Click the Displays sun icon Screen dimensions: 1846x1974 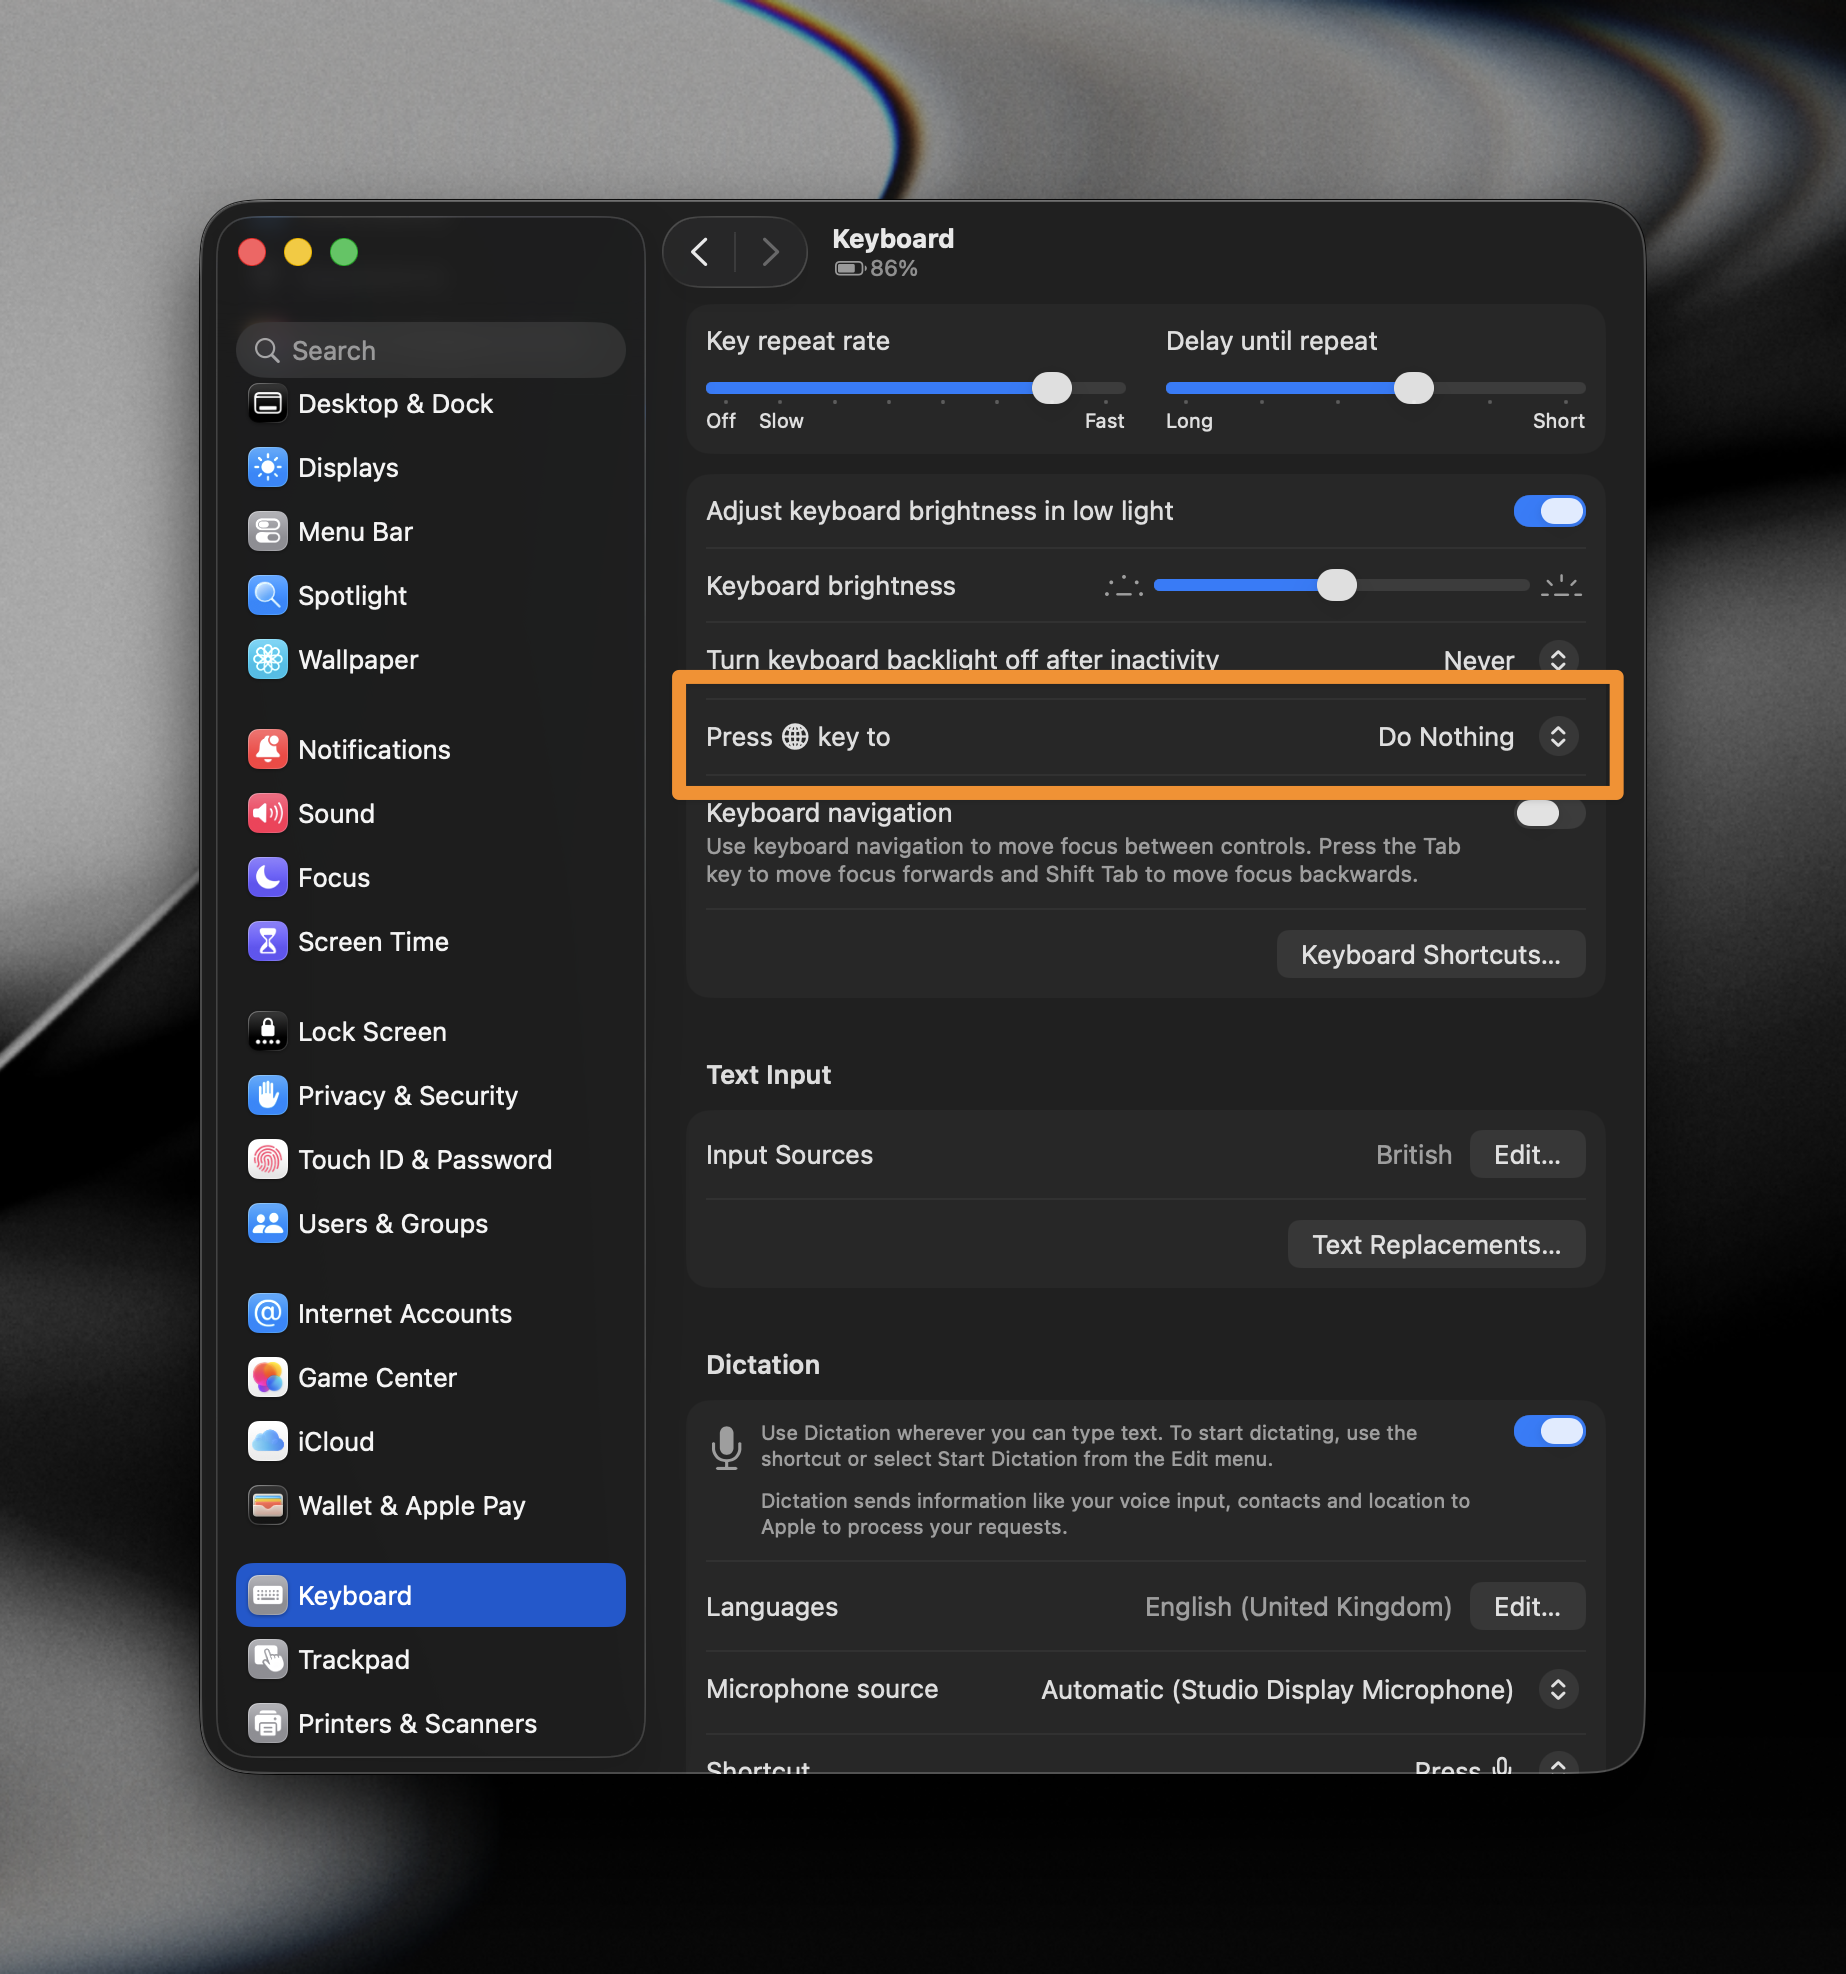[x=267, y=468]
